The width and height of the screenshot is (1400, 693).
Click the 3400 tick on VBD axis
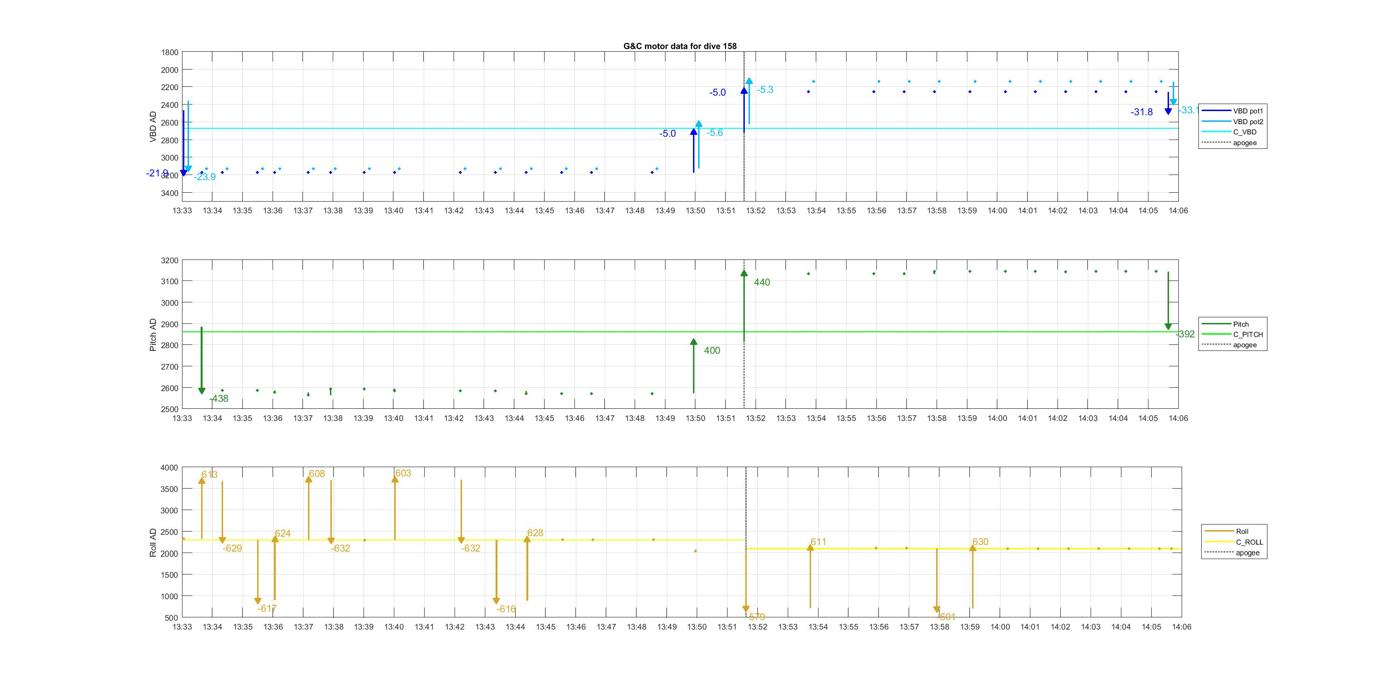pos(170,192)
